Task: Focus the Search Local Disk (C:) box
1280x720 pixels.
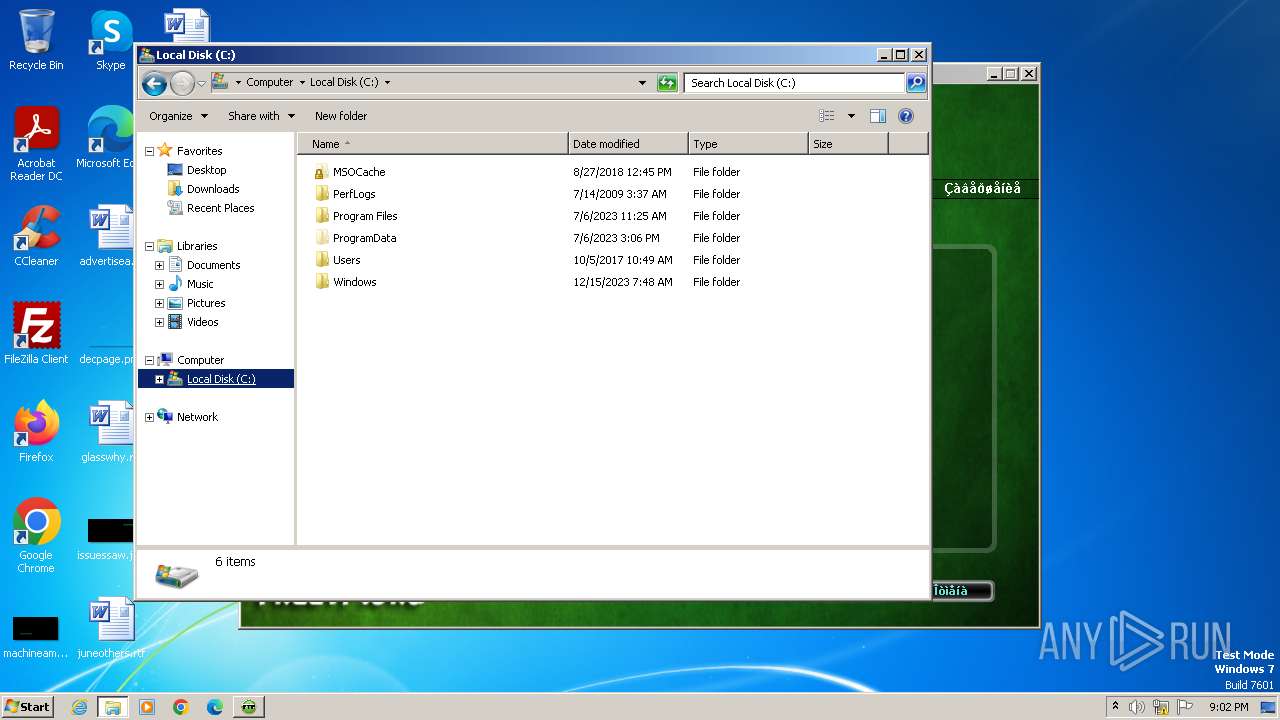Action: 795,83
